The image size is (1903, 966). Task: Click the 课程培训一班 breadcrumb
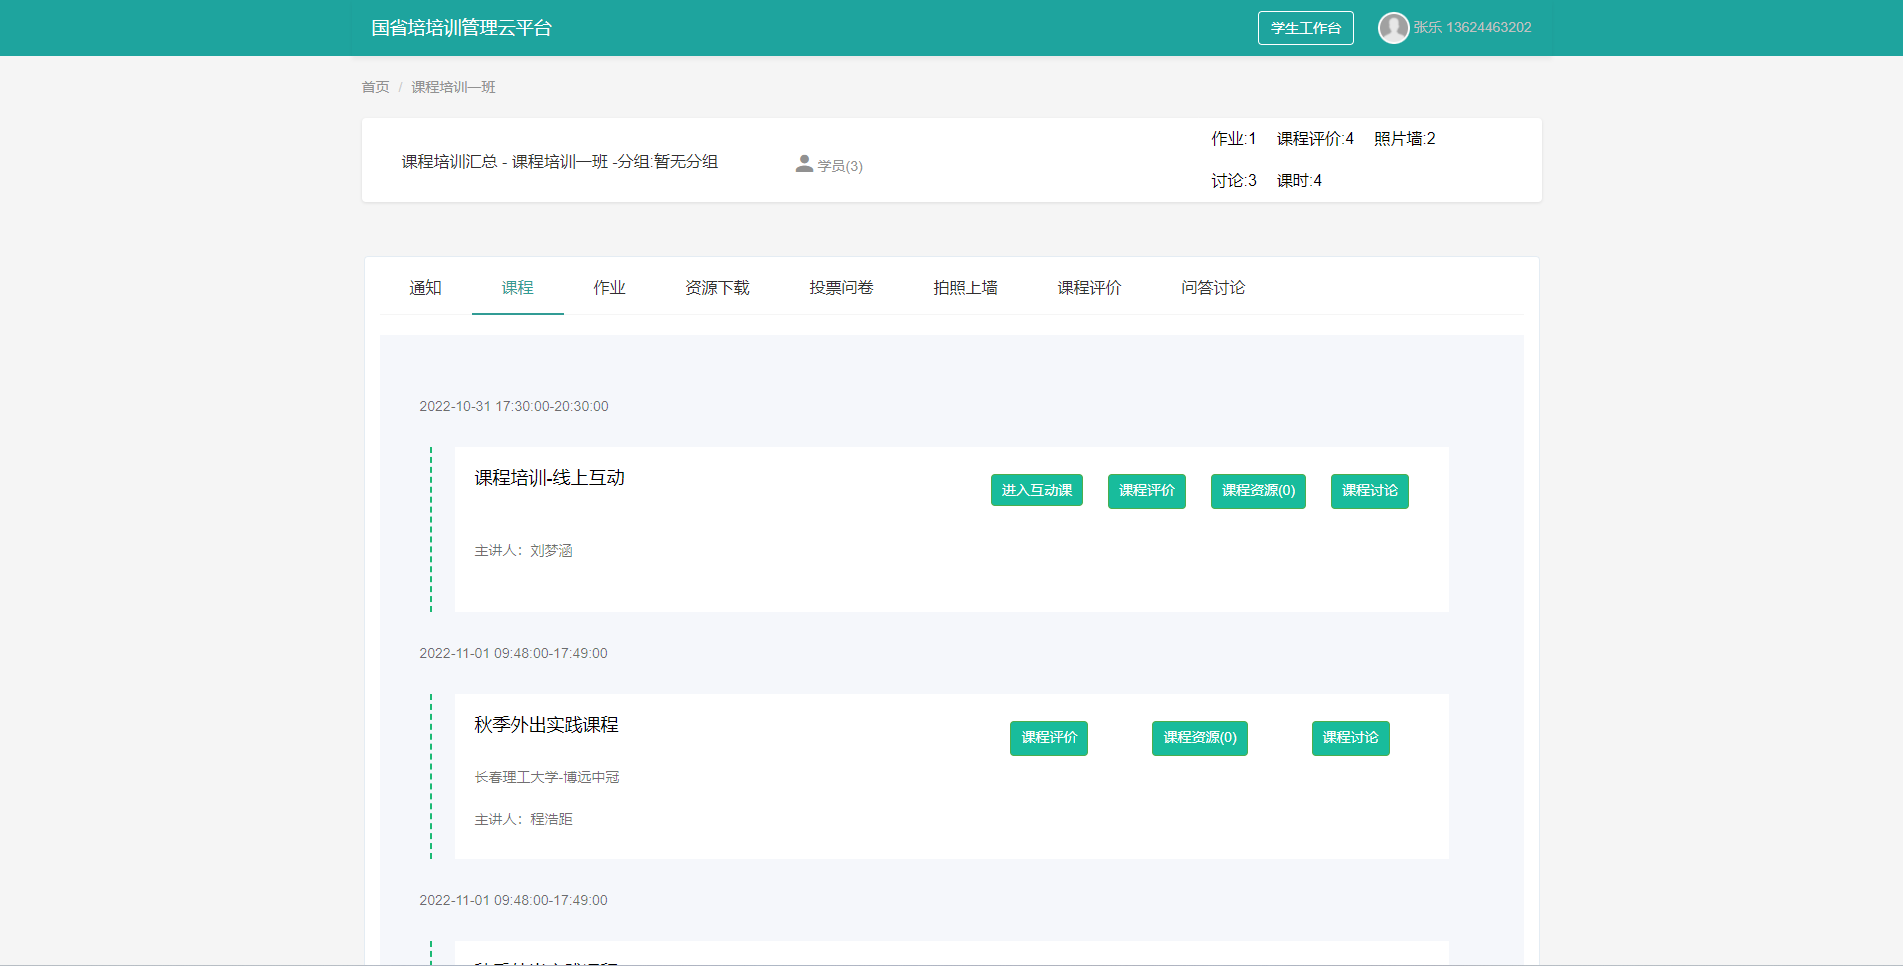(x=453, y=87)
